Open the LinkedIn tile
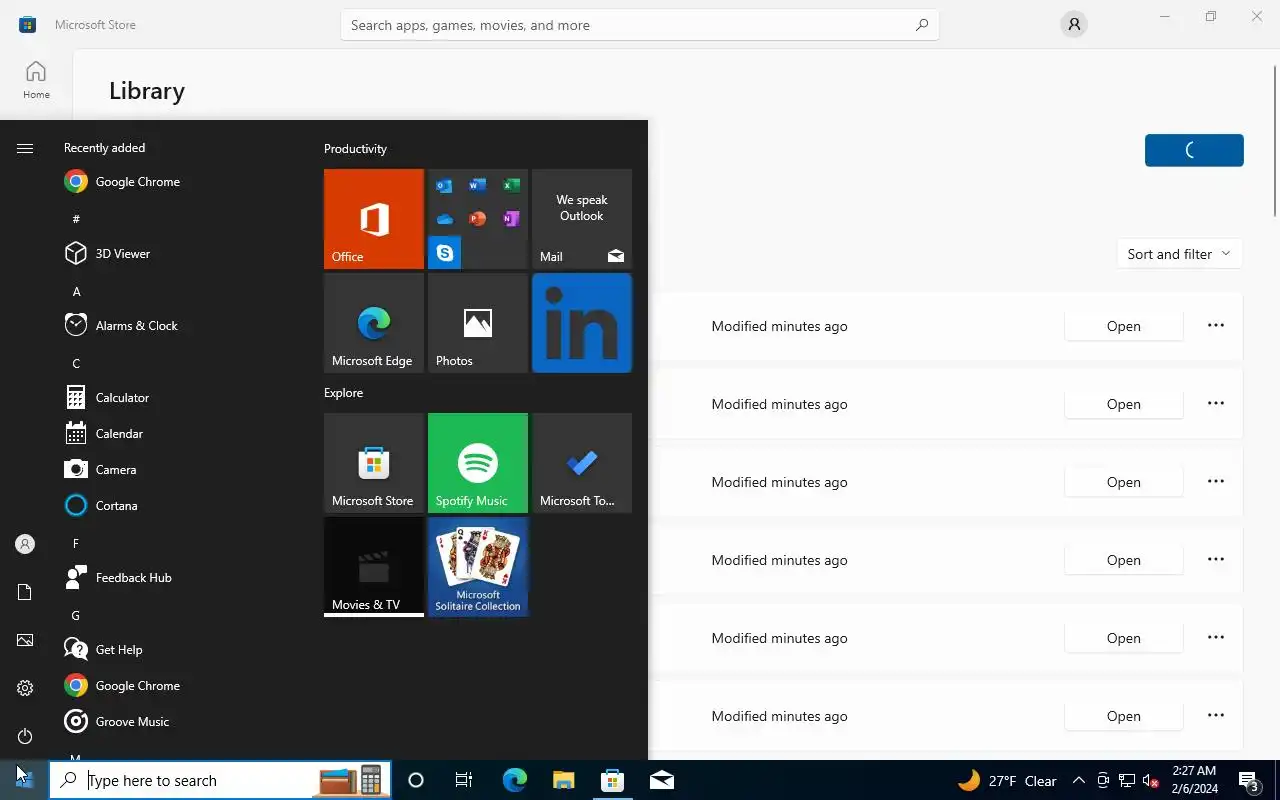The width and height of the screenshot is (1280, 800). [x=582, y=323]
